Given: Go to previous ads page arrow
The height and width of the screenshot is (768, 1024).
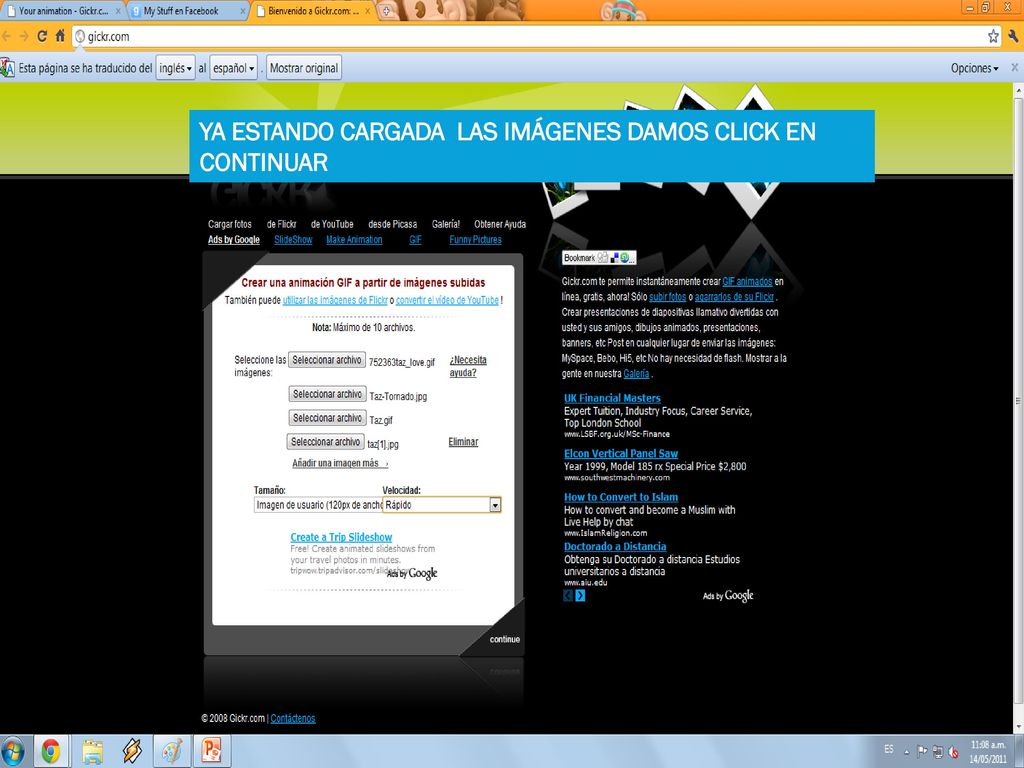Looking at the screenshot, I should 568,596.
